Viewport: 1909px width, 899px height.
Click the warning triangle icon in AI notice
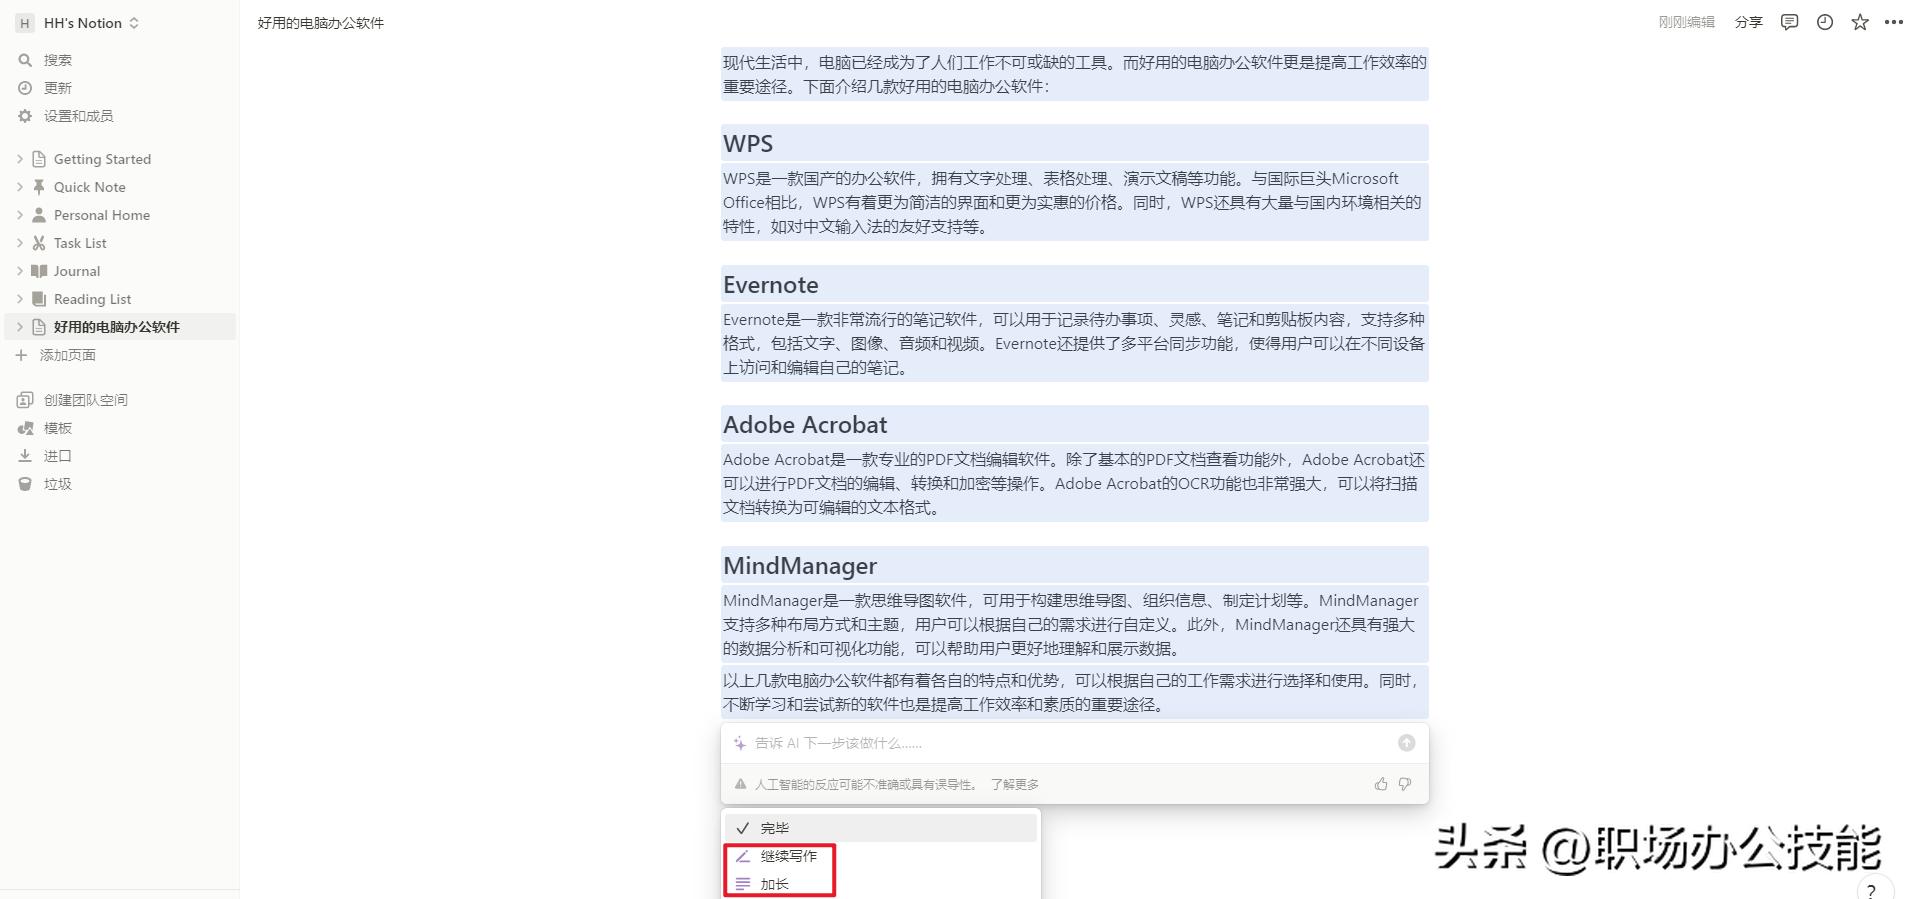741,784
